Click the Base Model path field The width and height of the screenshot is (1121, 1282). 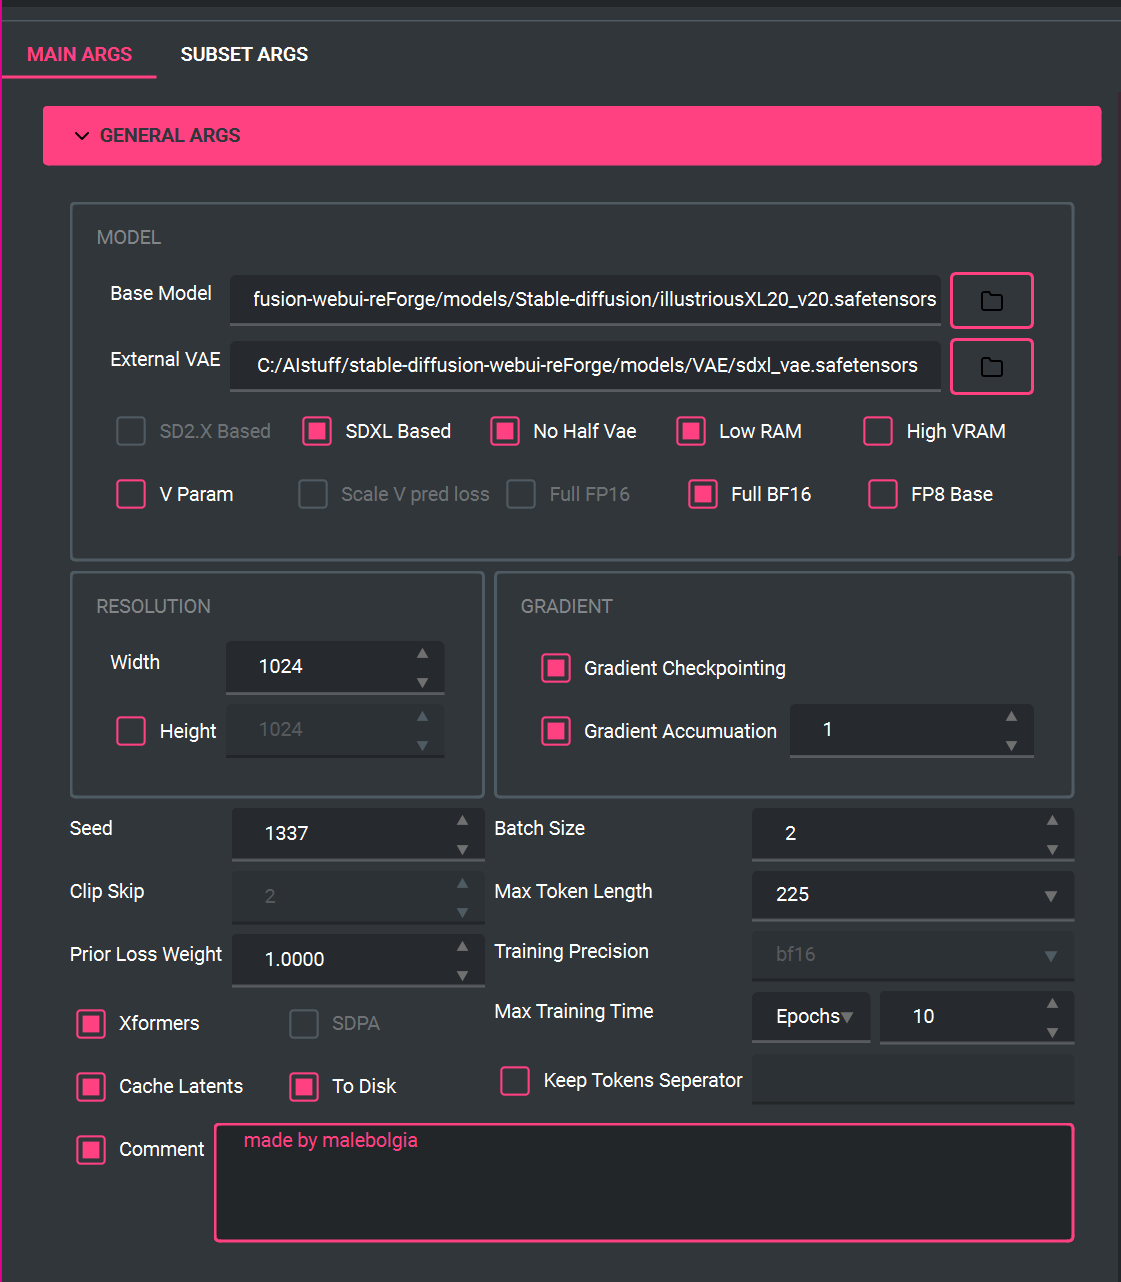(585, 299)
